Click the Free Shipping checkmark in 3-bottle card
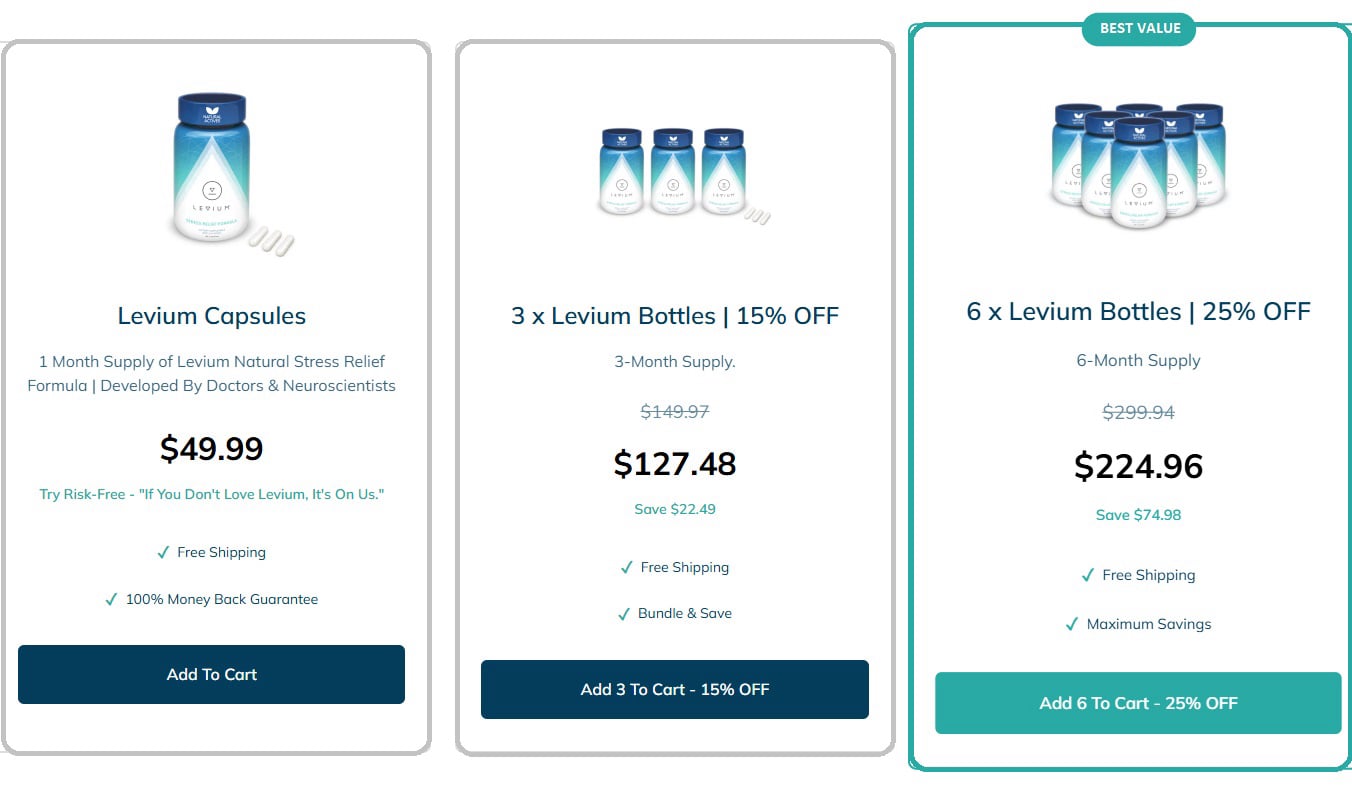 pyautogui.click(x=627, y=568)
